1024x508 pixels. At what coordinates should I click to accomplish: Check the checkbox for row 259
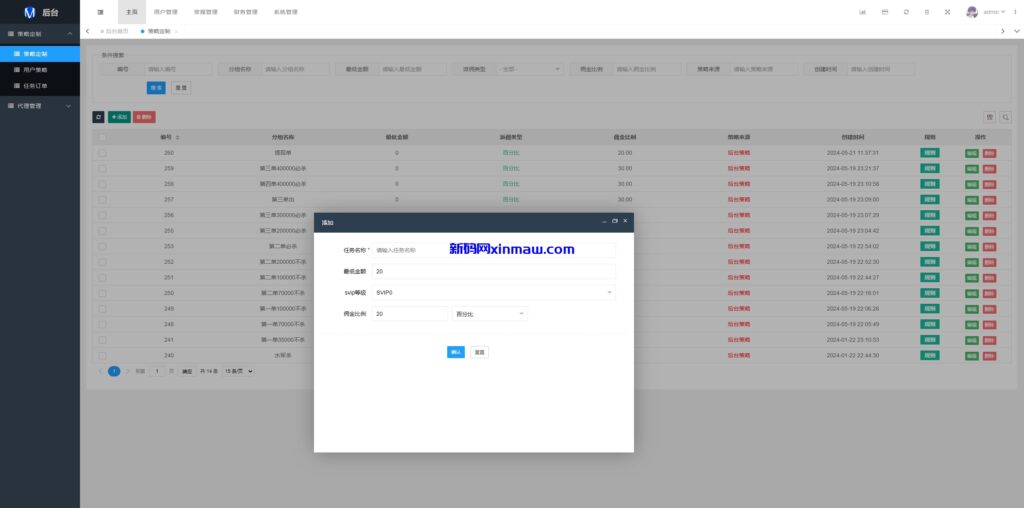click(x=103, y=168)
